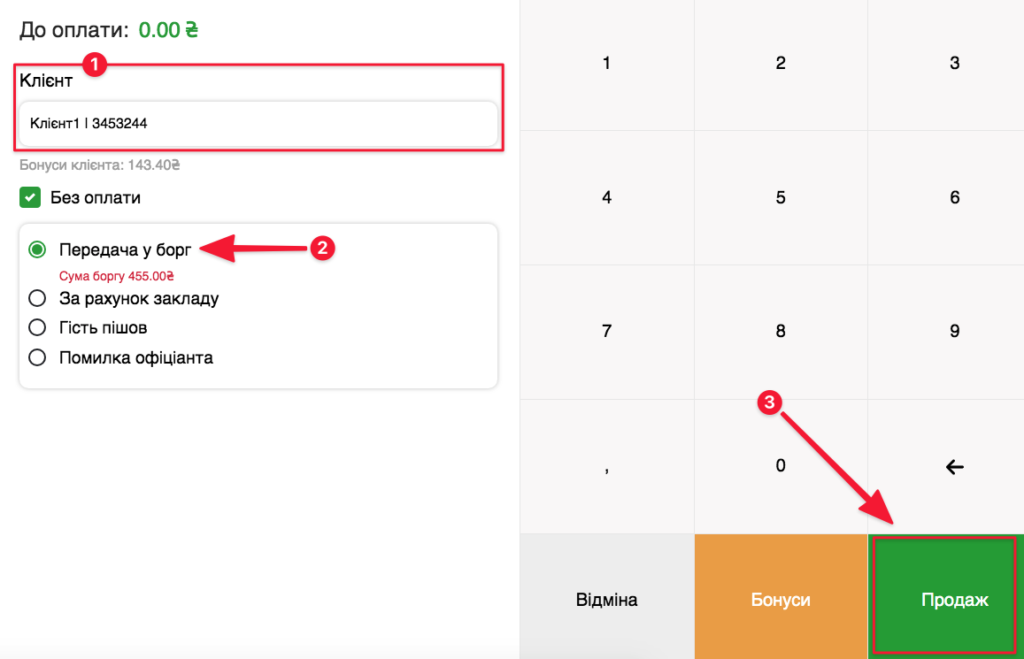
Task: Tap the comma key on keypad
Action: 606,466
